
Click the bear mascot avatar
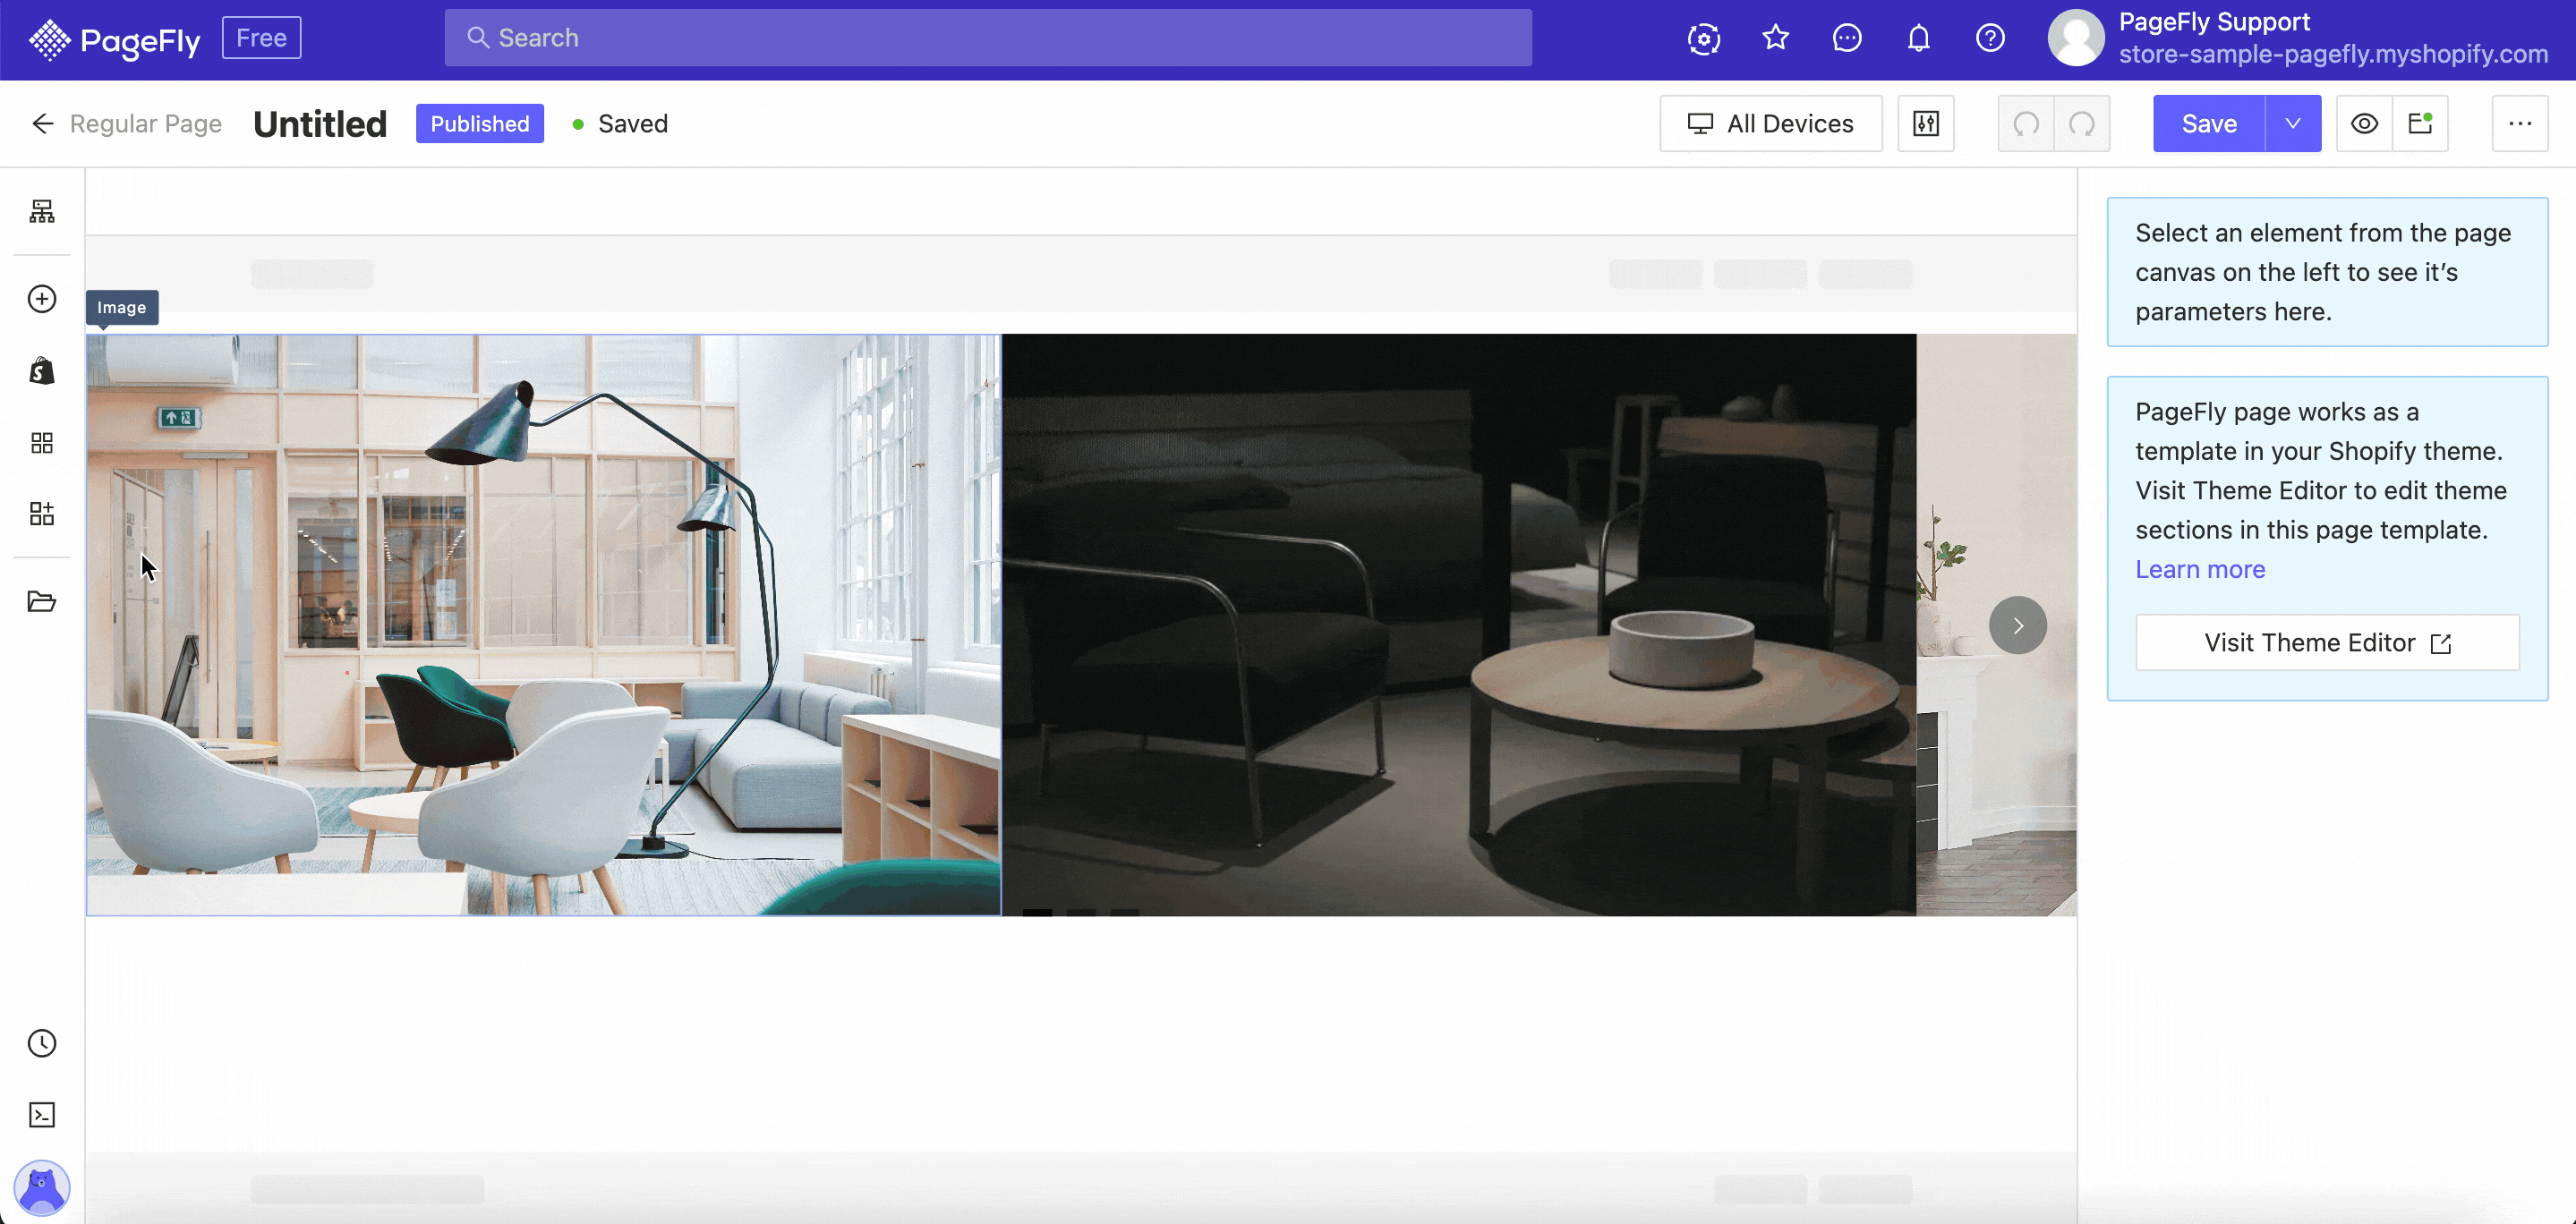coord(42,1188)
